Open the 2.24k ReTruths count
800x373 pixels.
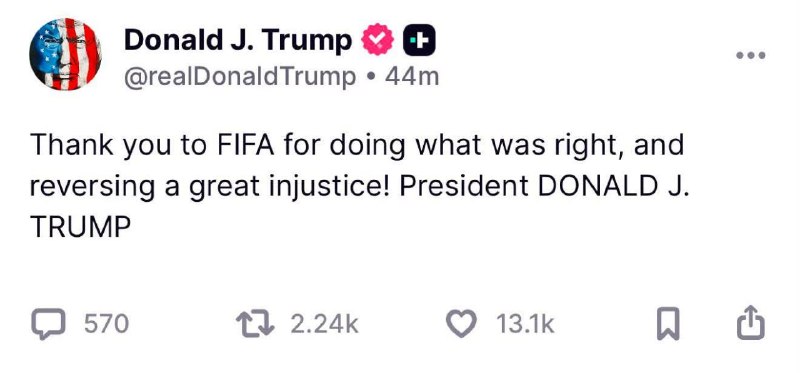point(324,325)
